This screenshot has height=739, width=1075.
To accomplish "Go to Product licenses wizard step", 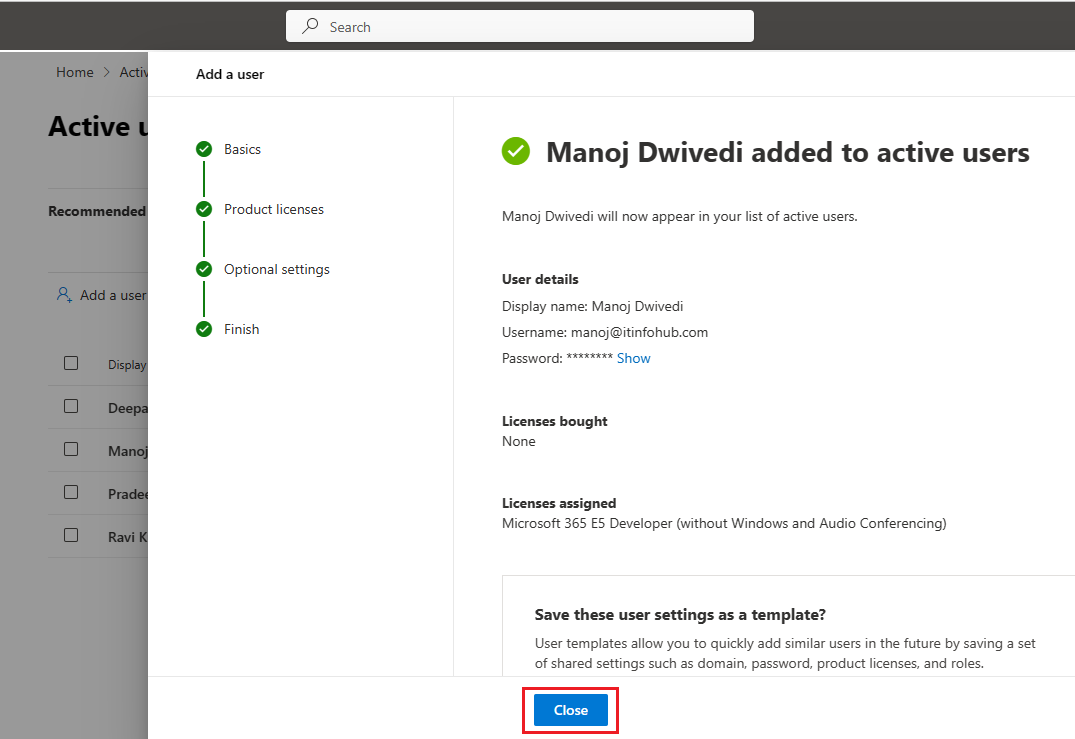I will pos(274,209).
